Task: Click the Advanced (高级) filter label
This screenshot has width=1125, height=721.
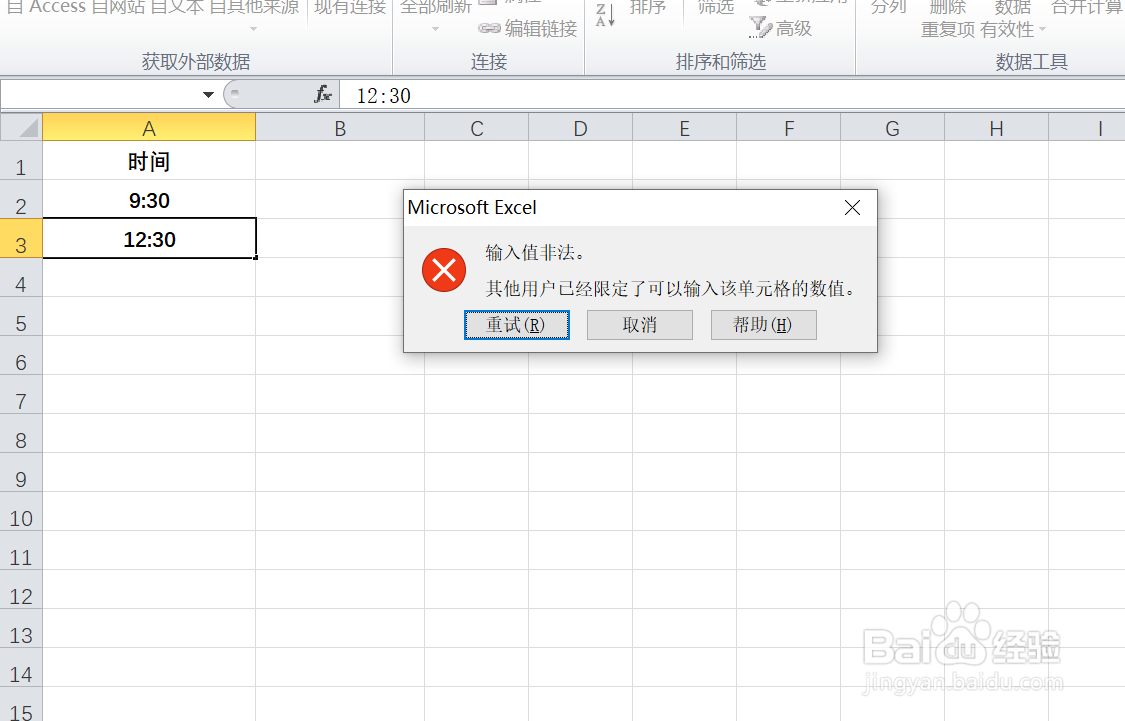Action: click(794, 29)
